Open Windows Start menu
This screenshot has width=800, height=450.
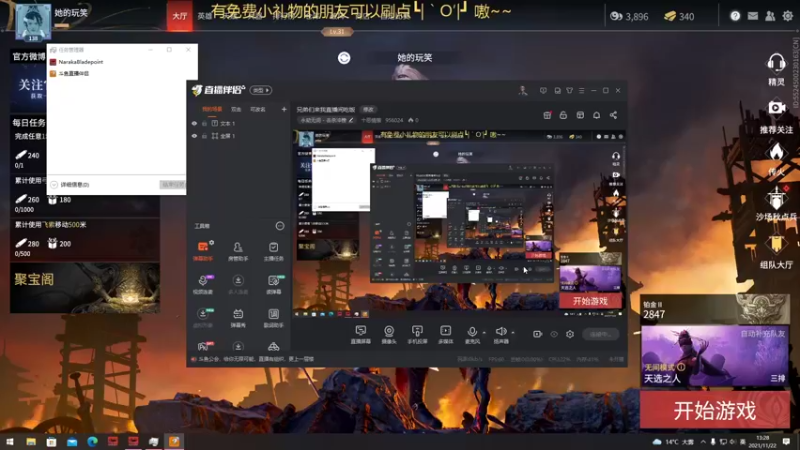10,442
